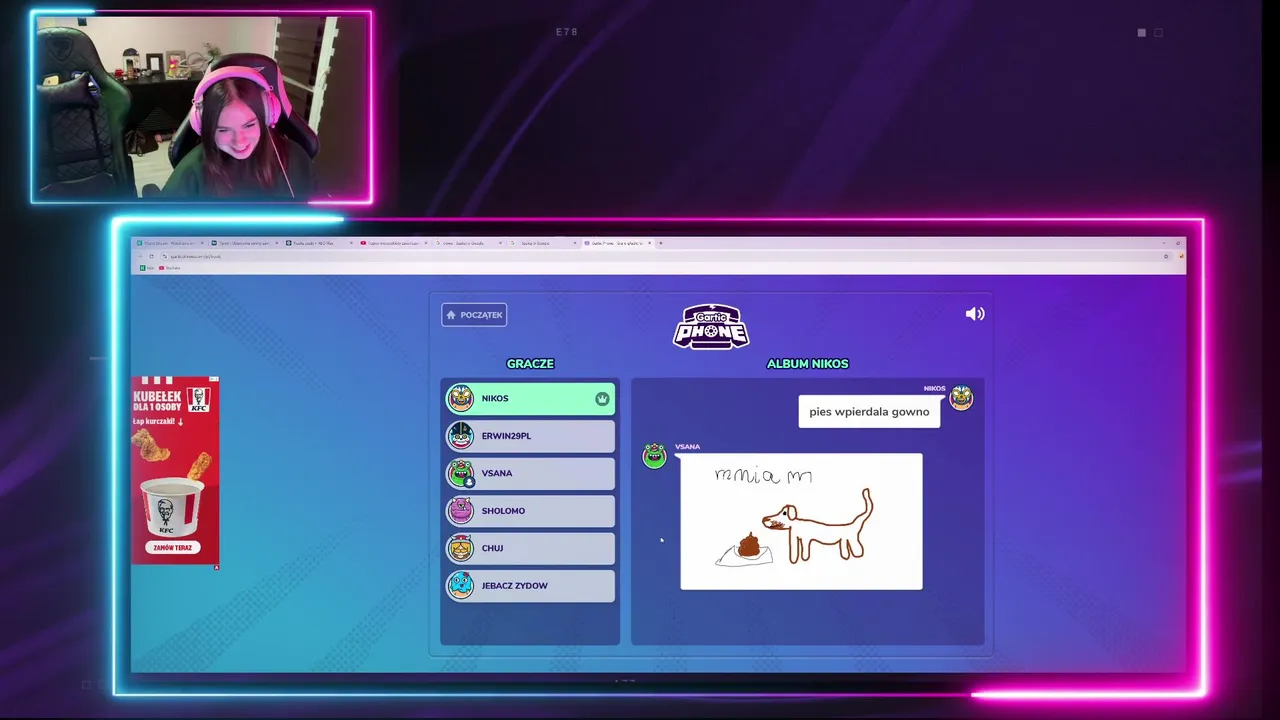Click the crown icon on the NIKOS row
Image resolution: width=1280 pixels, height=720 pixels.
click(602, 399)
